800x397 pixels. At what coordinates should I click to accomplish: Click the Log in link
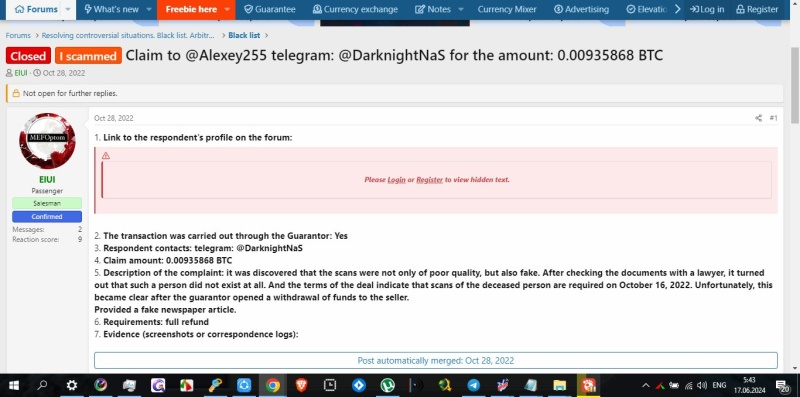coord(707,9)
